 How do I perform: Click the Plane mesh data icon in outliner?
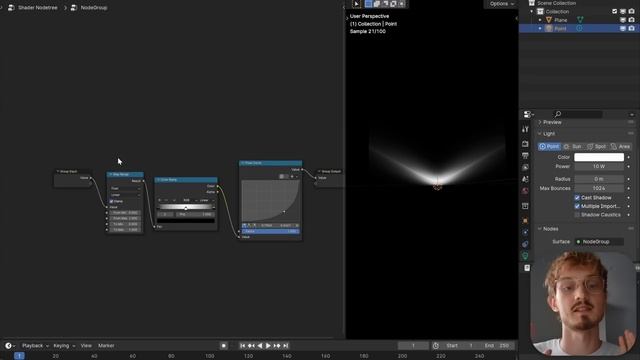click(x=580, y=20)
